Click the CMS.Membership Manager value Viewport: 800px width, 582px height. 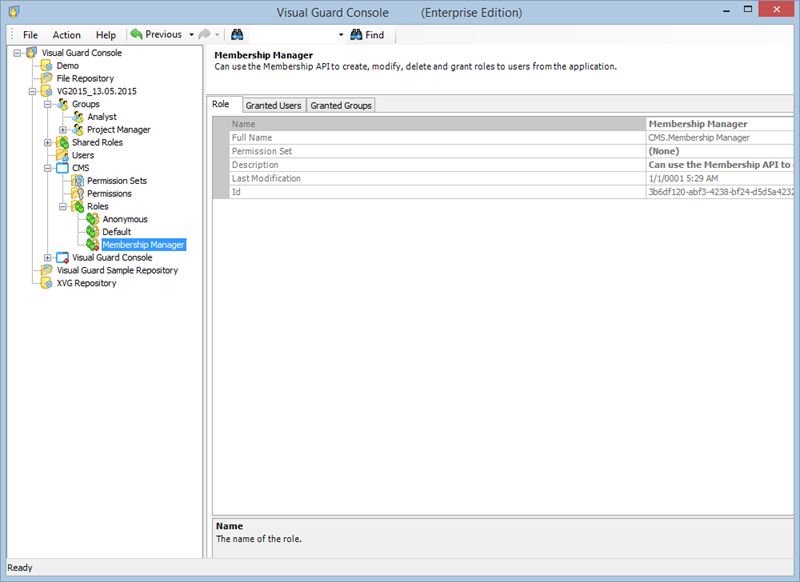pos(699,138)
